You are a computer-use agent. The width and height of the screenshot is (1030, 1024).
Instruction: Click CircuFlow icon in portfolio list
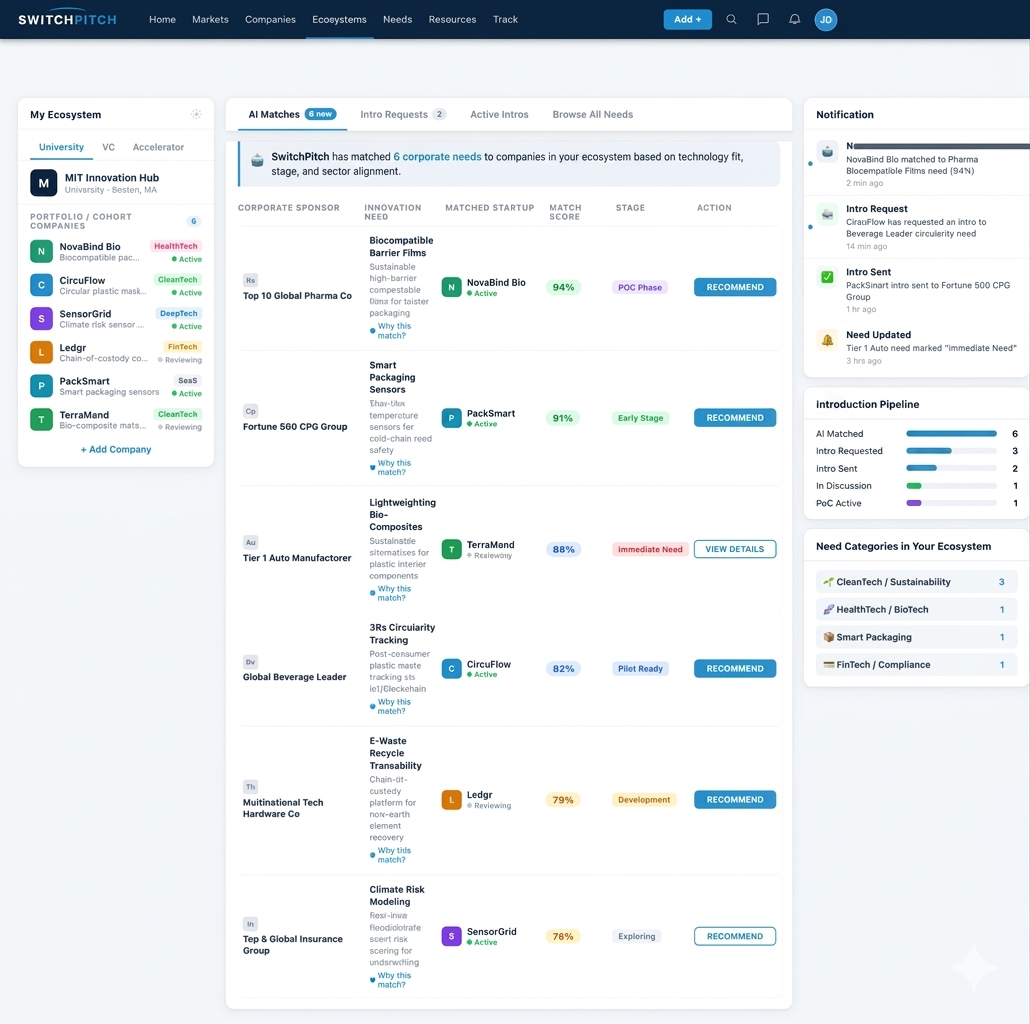(41, 285)
